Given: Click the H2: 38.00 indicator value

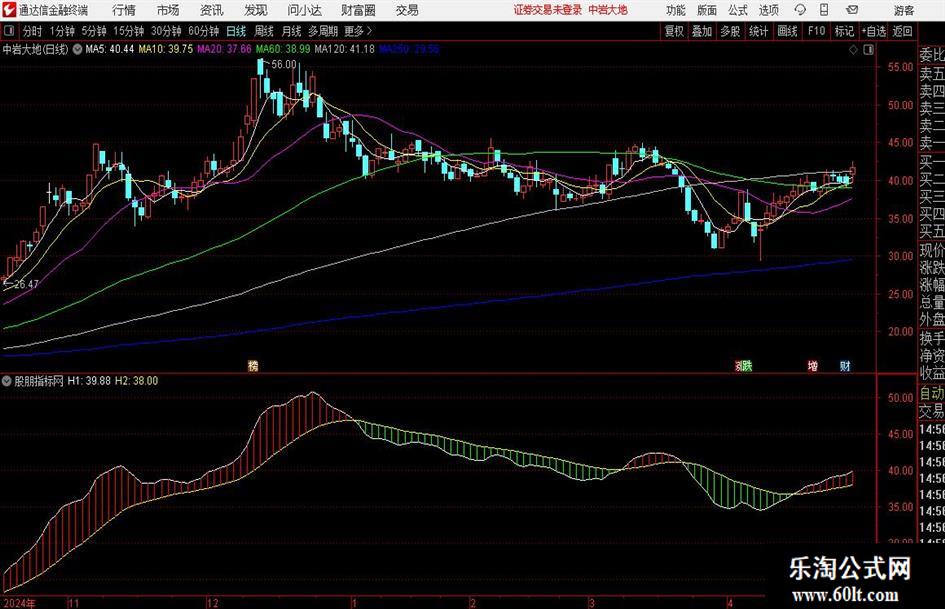Looking at the screenshot, I should 136,381.
